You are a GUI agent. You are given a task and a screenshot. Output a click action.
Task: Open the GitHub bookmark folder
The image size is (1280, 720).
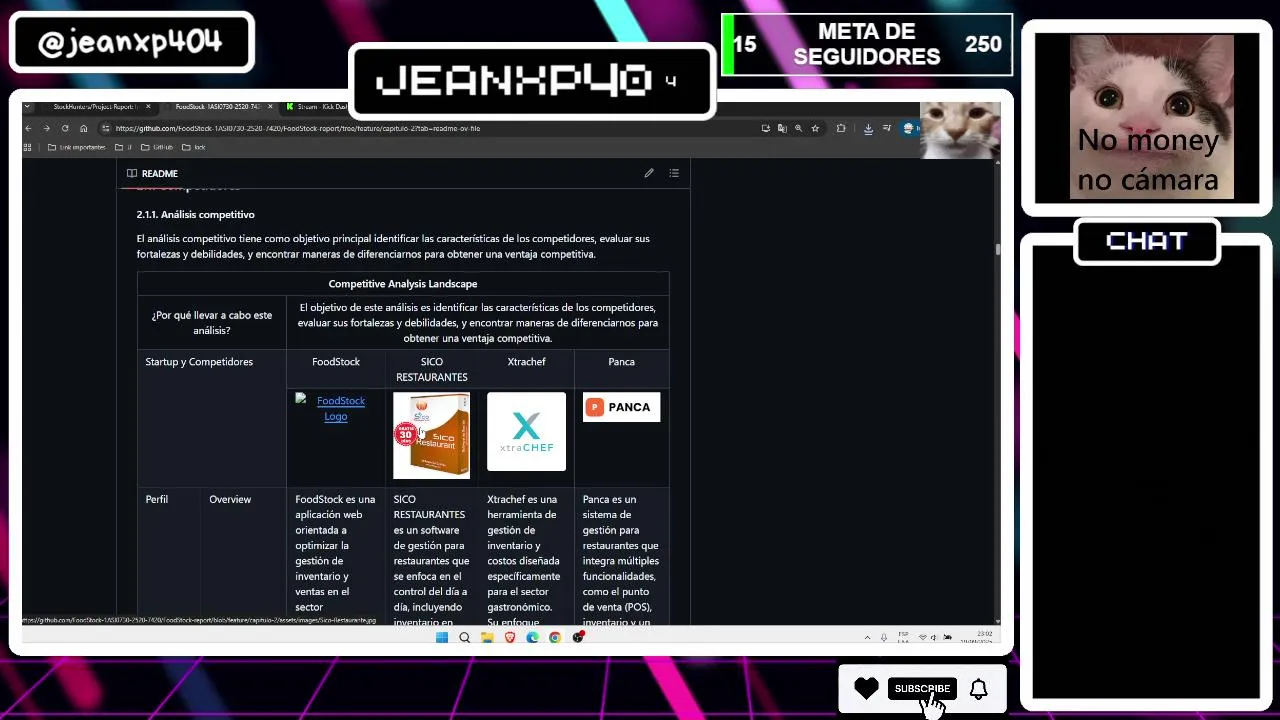(x=157, y=147)
